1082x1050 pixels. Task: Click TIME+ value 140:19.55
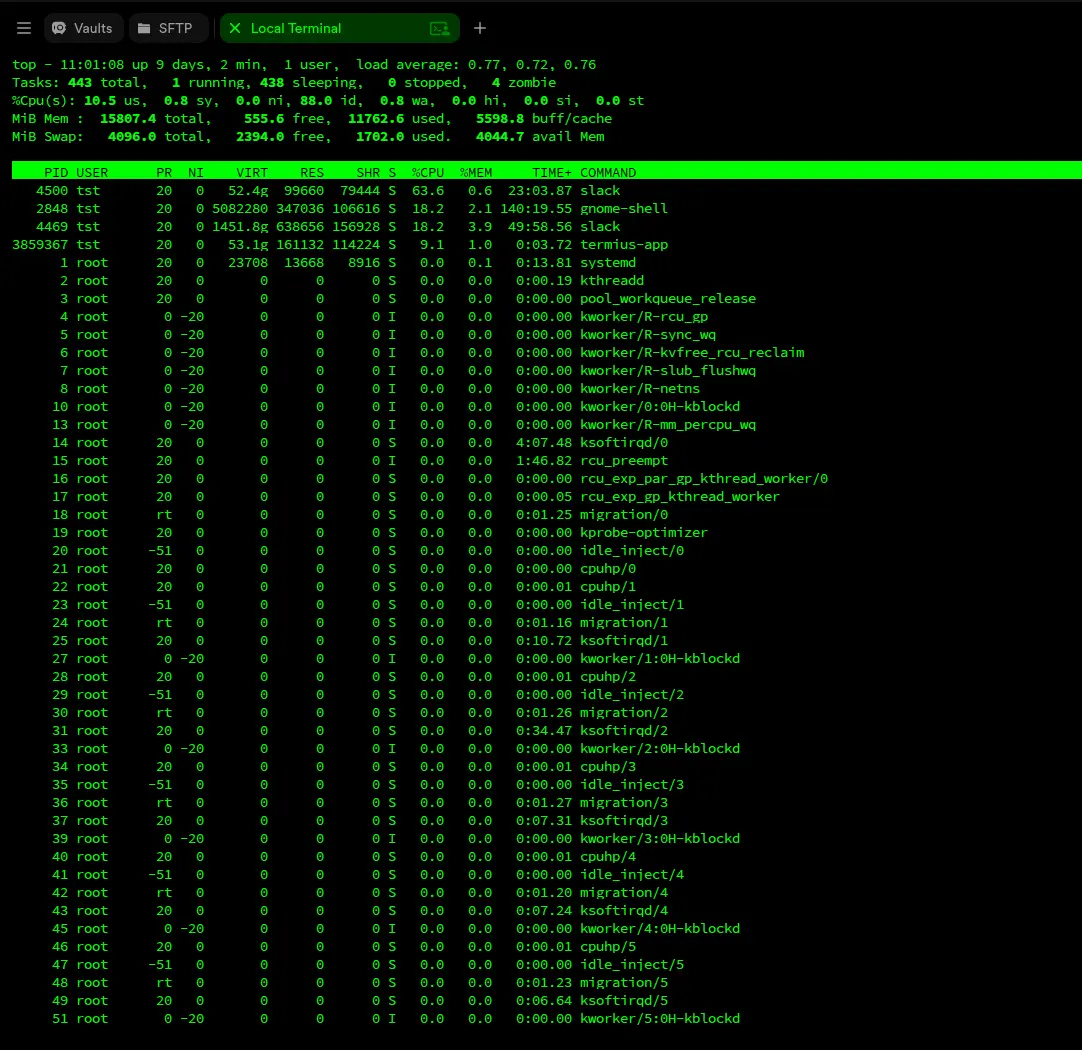pyautogui.click(x=536, y=208)
